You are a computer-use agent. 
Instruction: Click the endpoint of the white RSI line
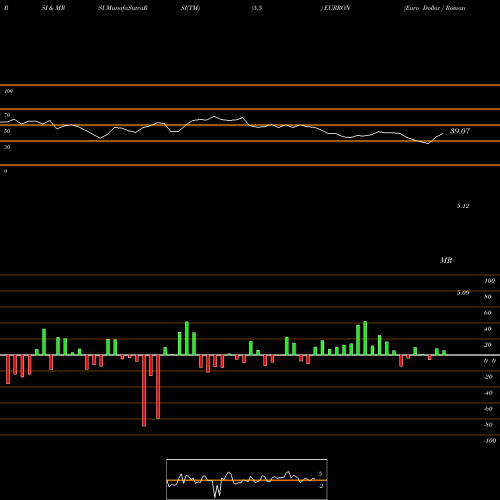443,134
